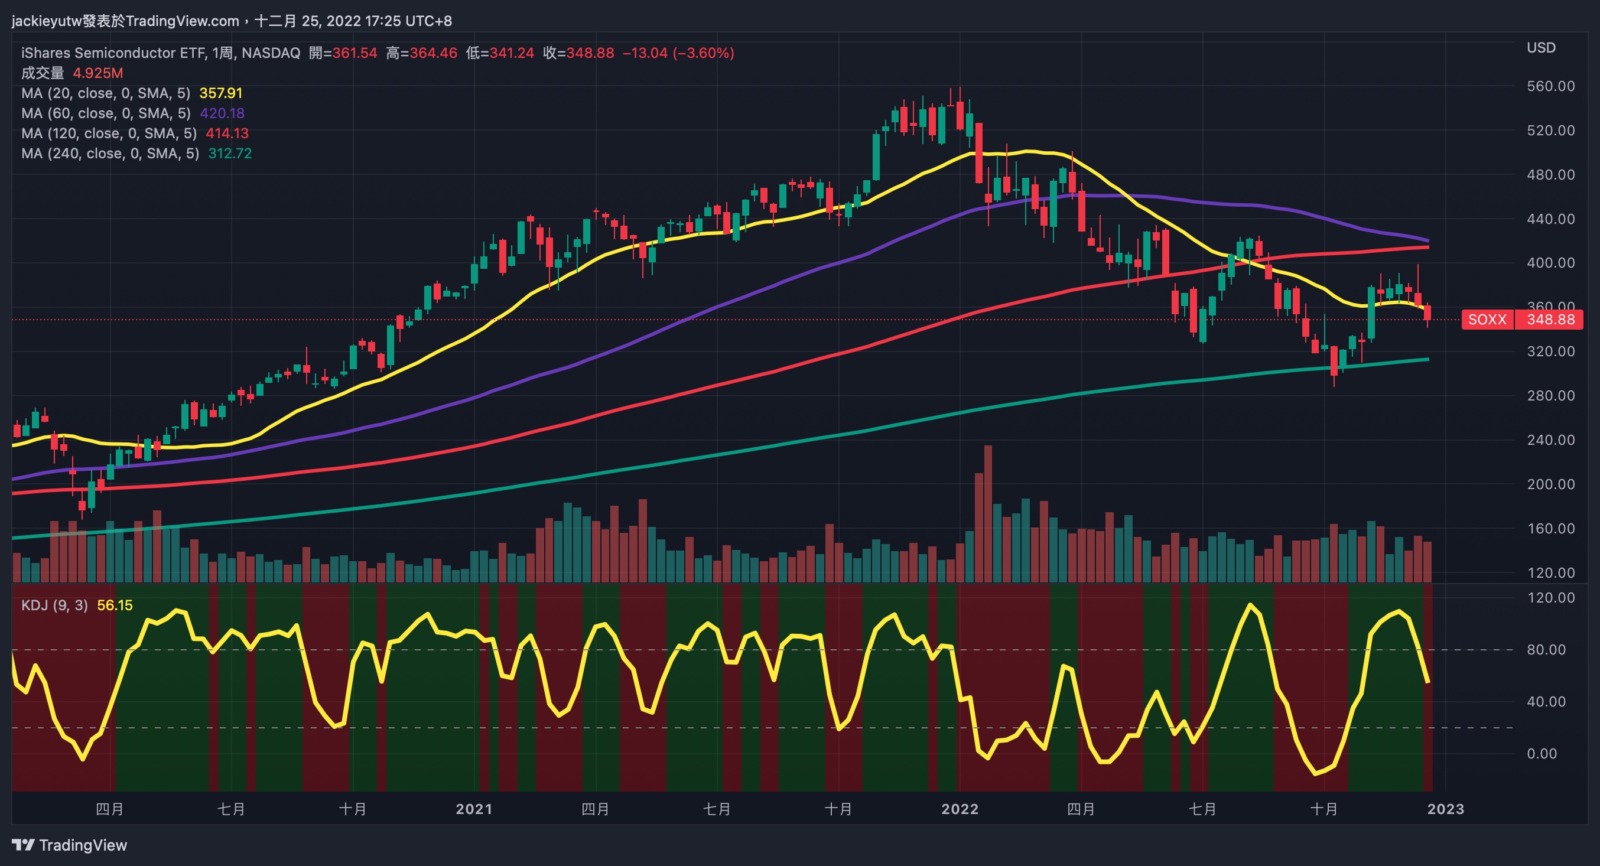Select the 348.88 current price label
The image size is (1600, 866).
click(1550, 320)
